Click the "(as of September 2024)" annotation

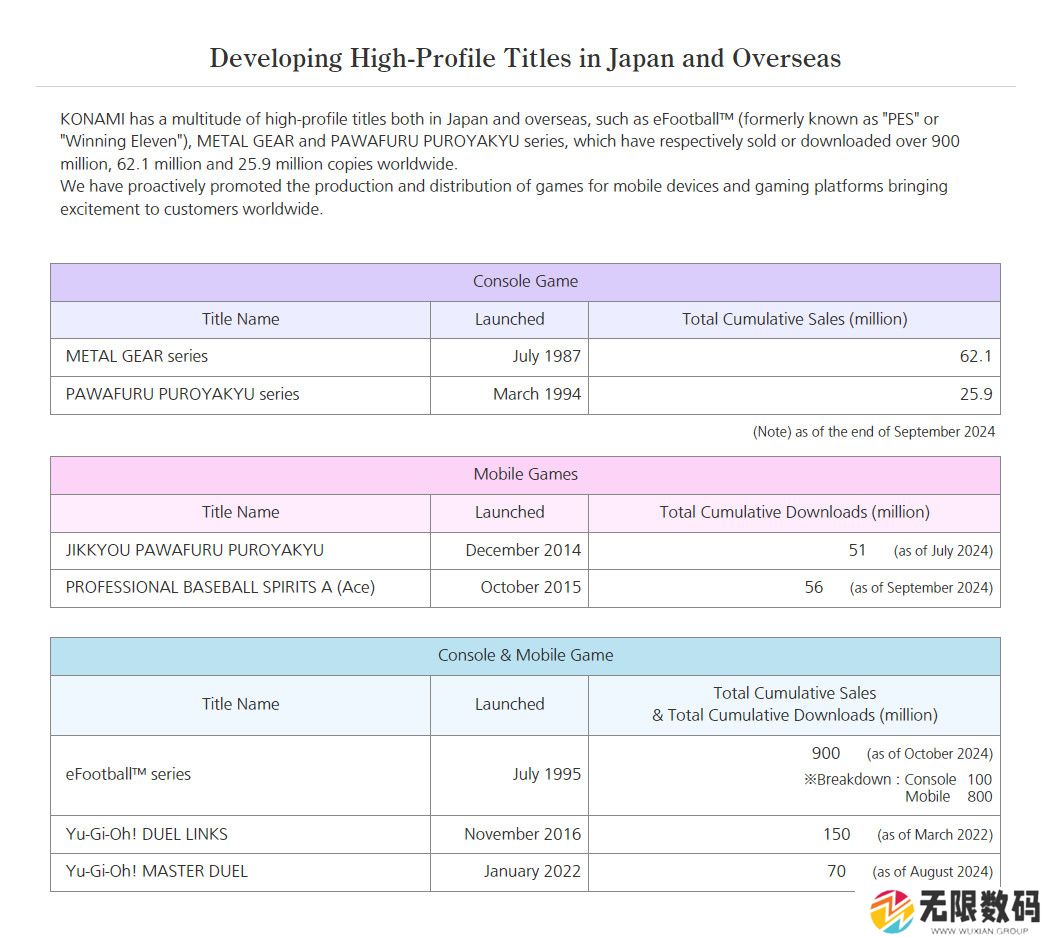pyautogui.click(x=921, y=588)
